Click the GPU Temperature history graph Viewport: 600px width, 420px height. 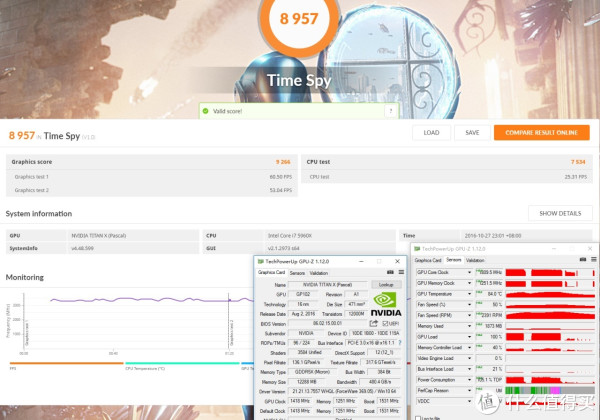point(550,294)
